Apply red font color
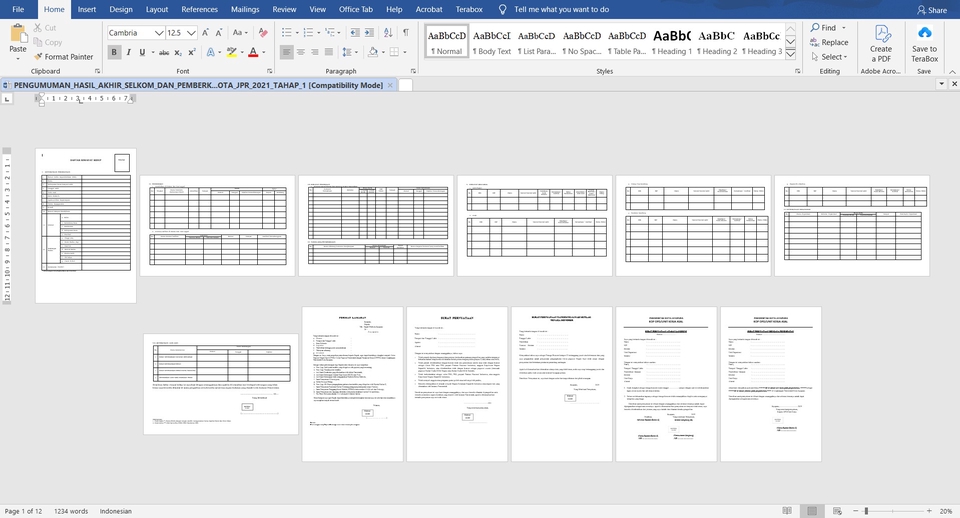Viewport: 960px width, 518px height. pos(253,53)
